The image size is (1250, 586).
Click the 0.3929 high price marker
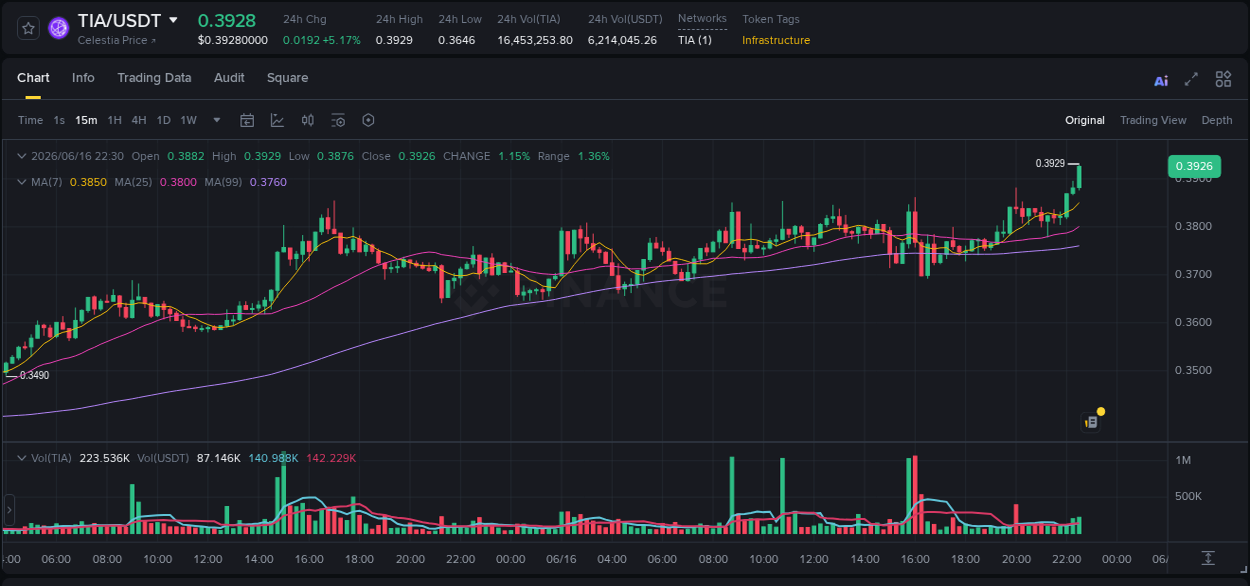pyautogui.click(x=1050, y=163)
